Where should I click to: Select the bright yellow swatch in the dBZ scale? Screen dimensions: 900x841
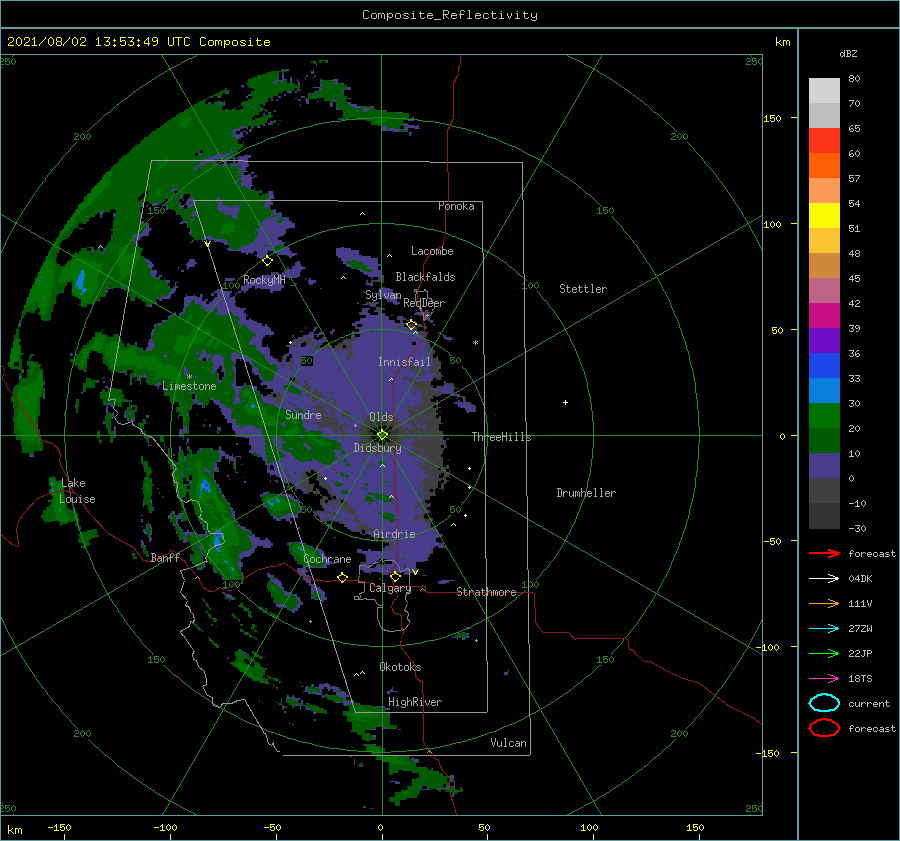[824, 215]
